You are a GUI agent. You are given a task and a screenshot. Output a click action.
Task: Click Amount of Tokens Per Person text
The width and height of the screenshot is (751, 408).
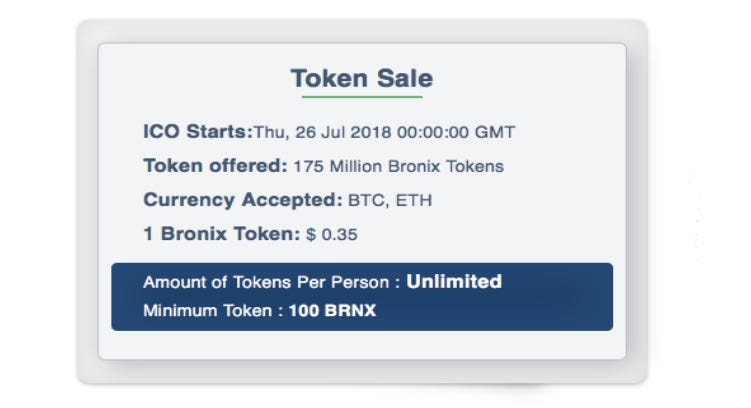click(271, 283)
